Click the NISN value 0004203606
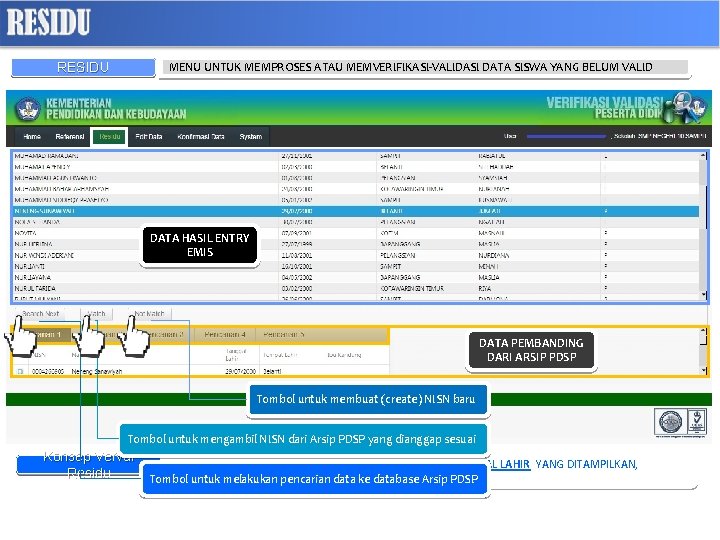This screenshot has height=540, width=720. point(48,371)
